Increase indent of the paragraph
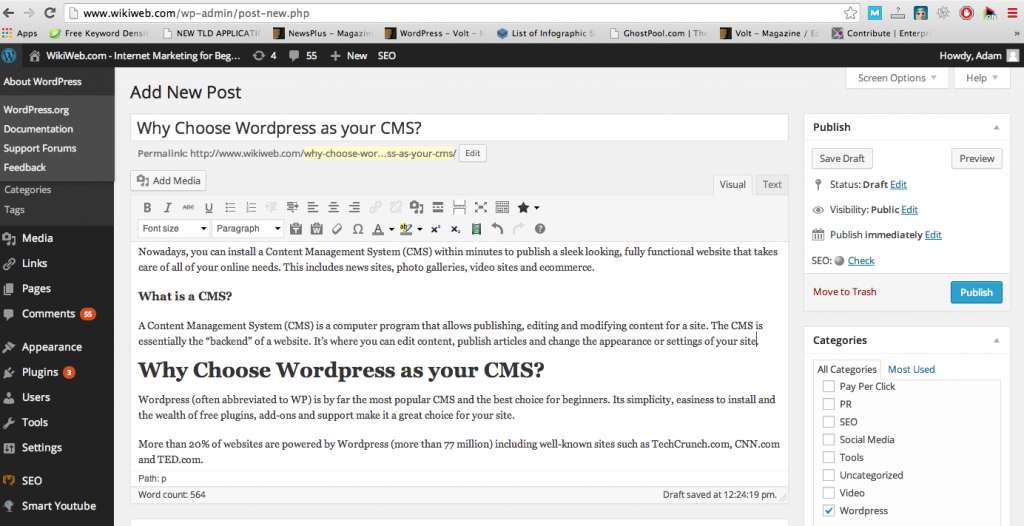Image resolution: width=1024 pixels, height=526 pixels. coord(293,208)
